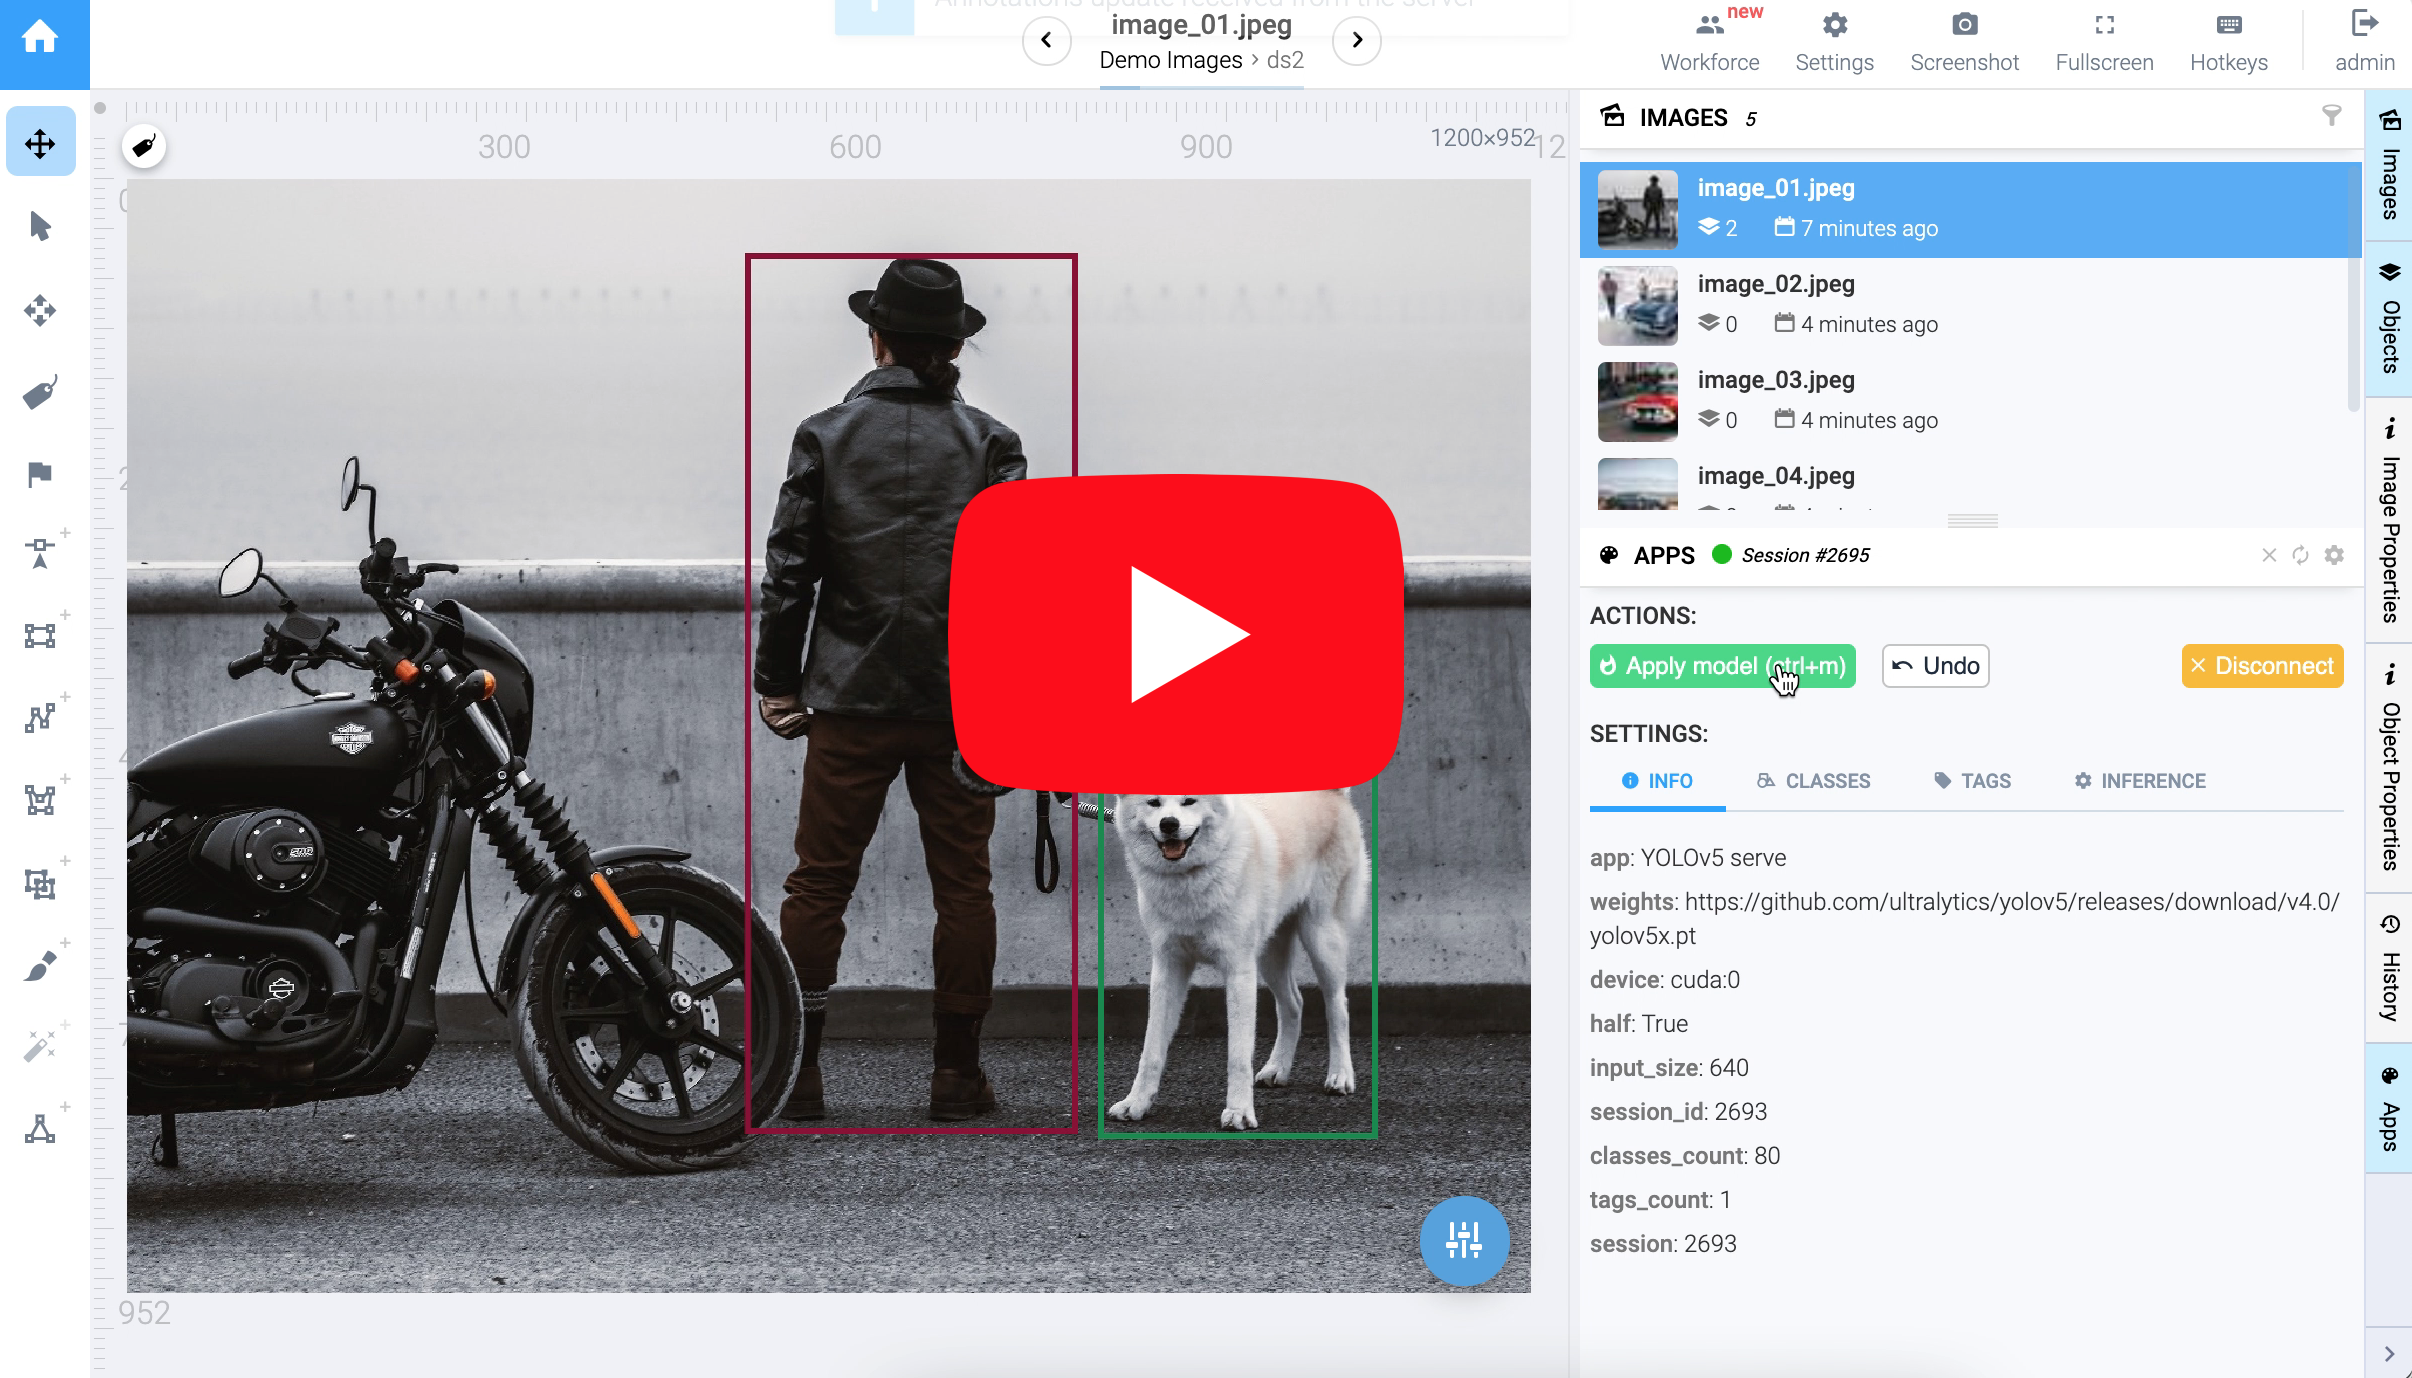Switch to INFO settings tab
The height and width of the screenshot is (1378, 2412).
tap(1657, 781)
